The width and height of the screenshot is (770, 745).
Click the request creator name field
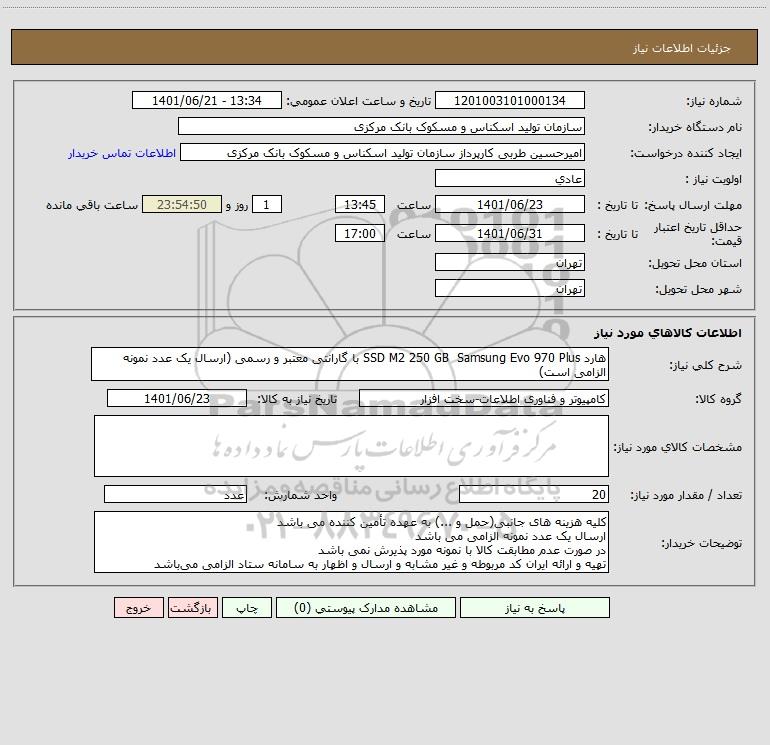[383, 152]
